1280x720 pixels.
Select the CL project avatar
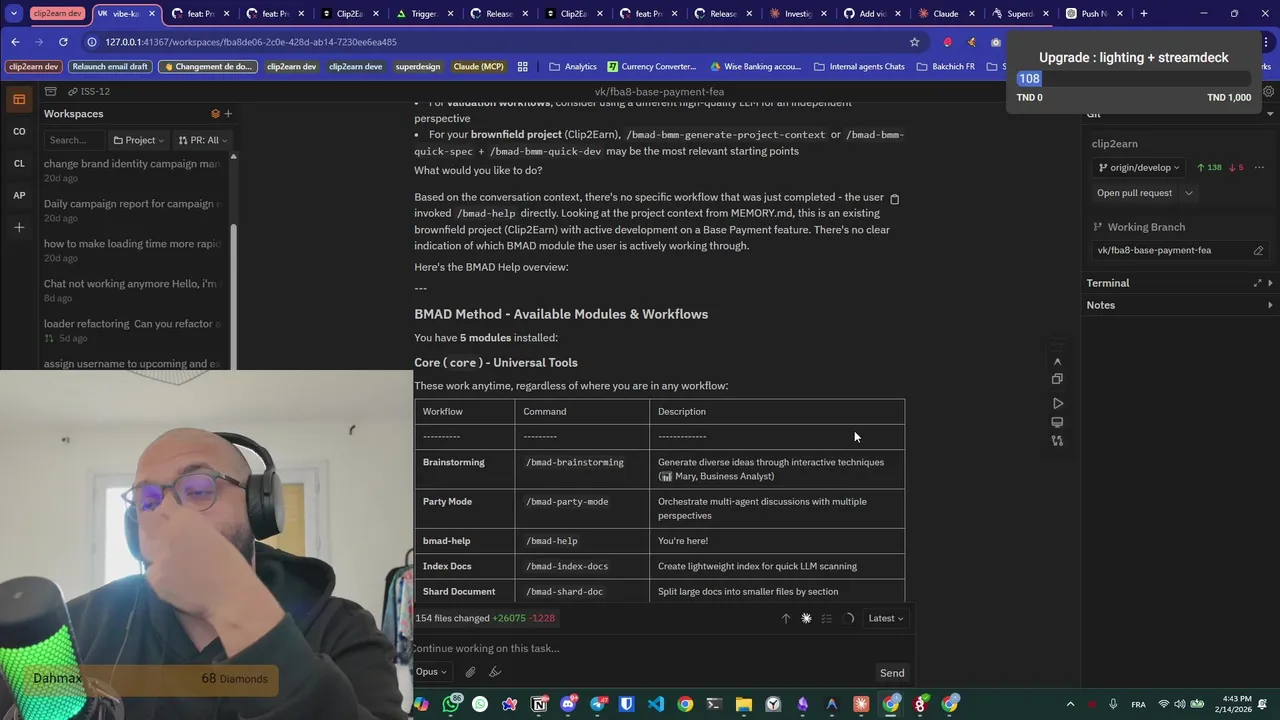point(19,163)
